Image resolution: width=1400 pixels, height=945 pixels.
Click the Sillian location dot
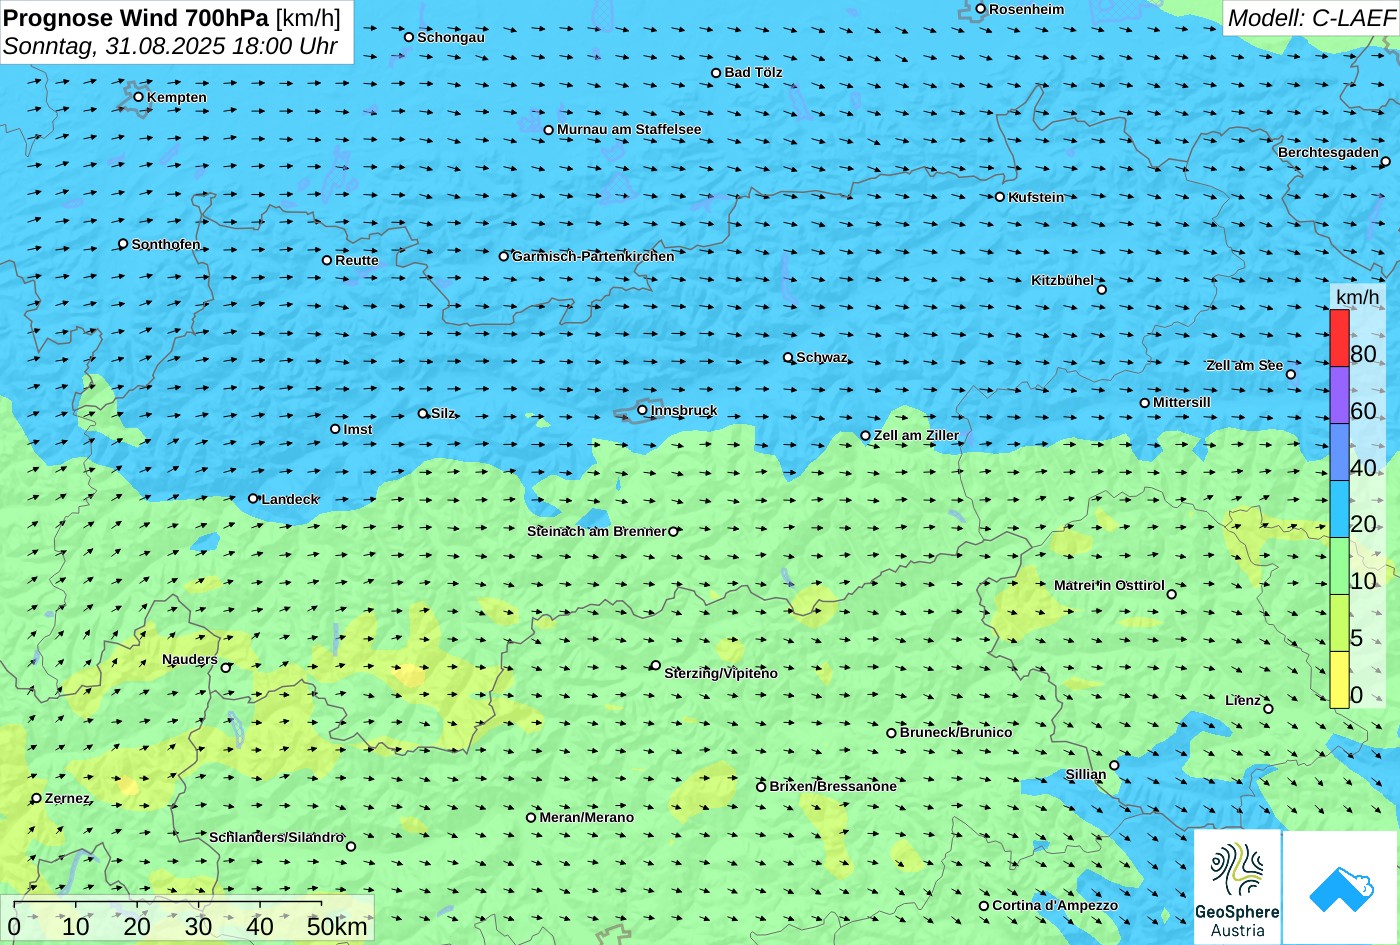[x=1115, y=766]
